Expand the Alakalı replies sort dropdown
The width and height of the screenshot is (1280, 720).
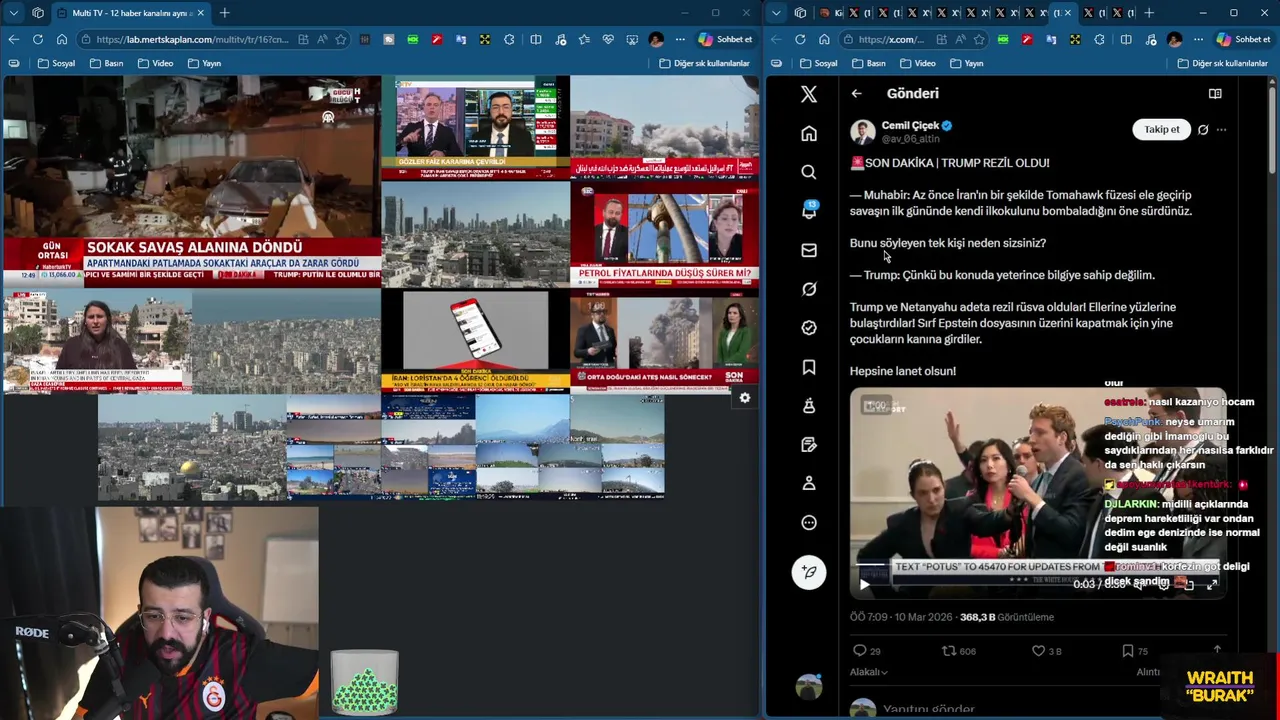[869, 672]
